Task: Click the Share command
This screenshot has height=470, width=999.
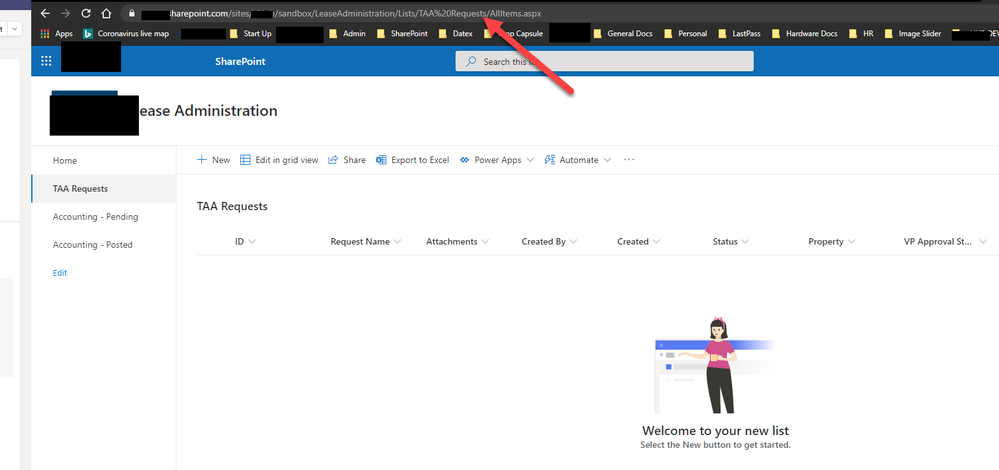Action: tap(347, 160)
